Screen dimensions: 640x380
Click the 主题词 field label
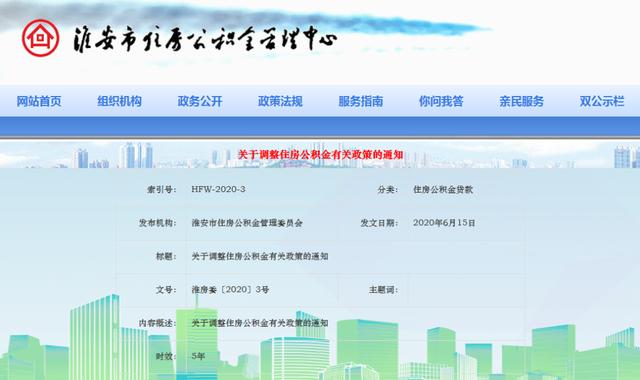pyautogui.click(x=384, y=290)
